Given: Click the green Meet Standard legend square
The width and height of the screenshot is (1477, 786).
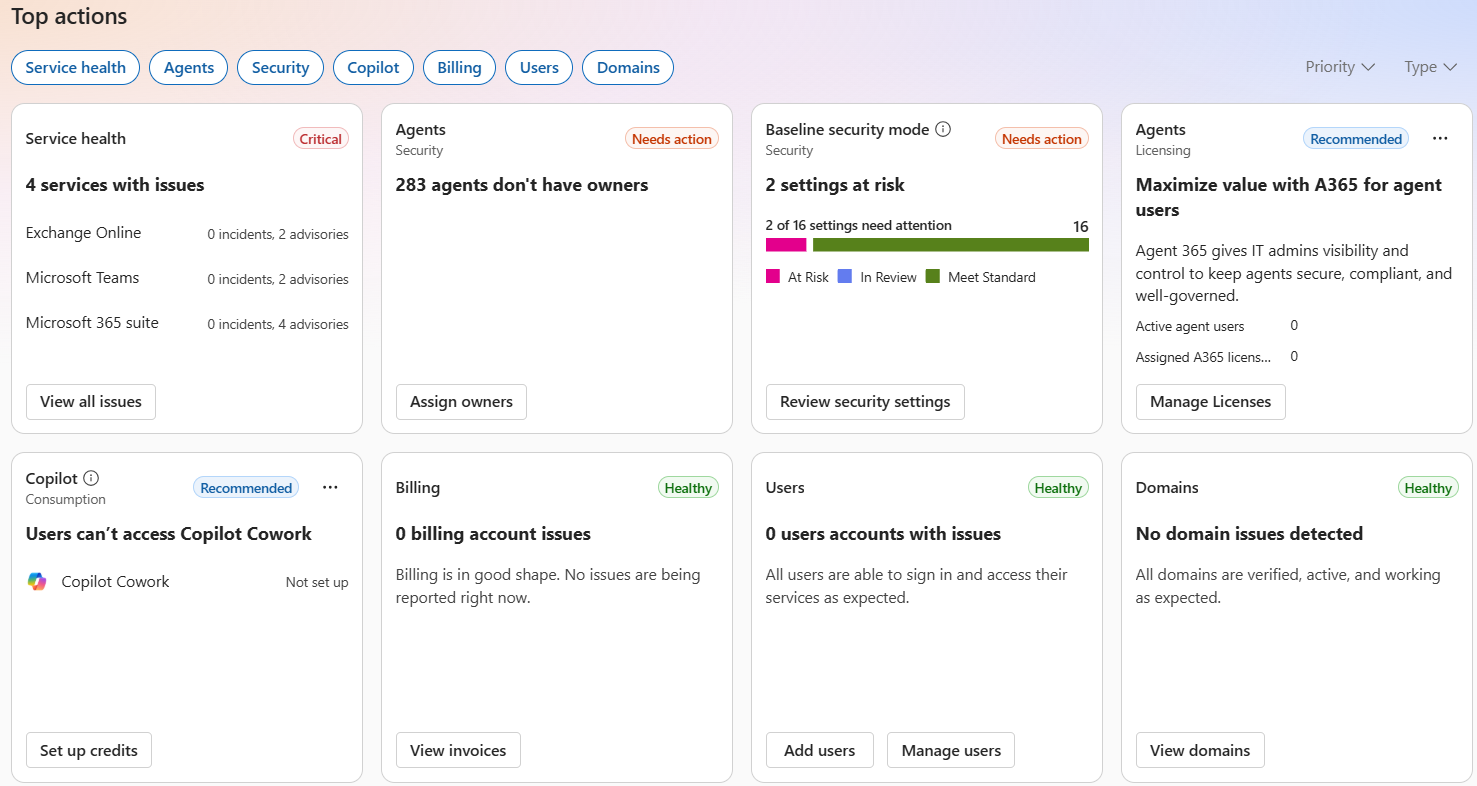Looking at the screenshot, I should (933, 277).
